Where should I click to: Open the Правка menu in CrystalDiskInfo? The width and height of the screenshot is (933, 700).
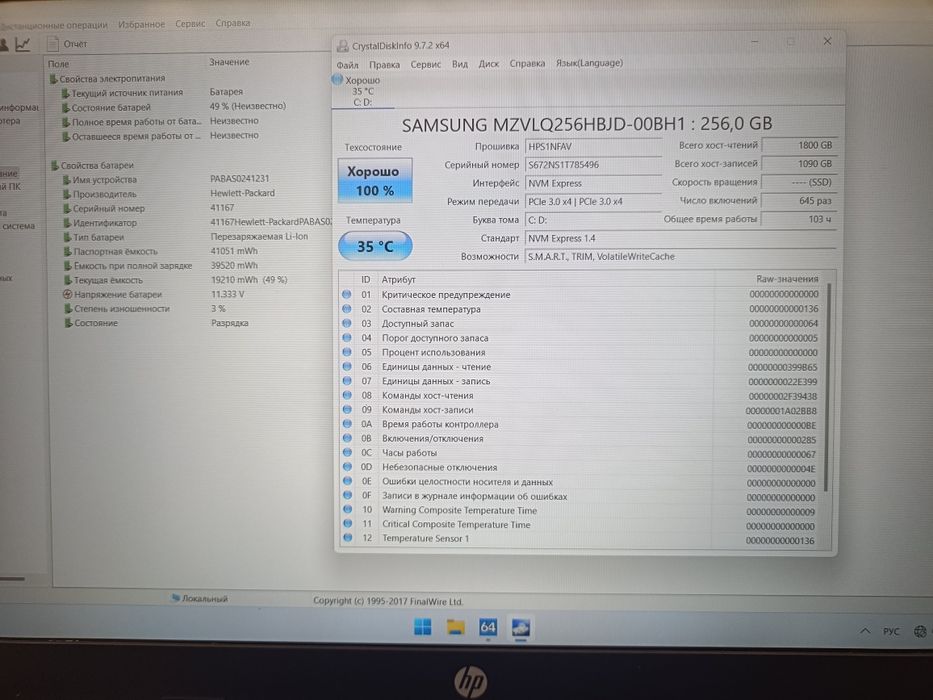pos(384,64)
